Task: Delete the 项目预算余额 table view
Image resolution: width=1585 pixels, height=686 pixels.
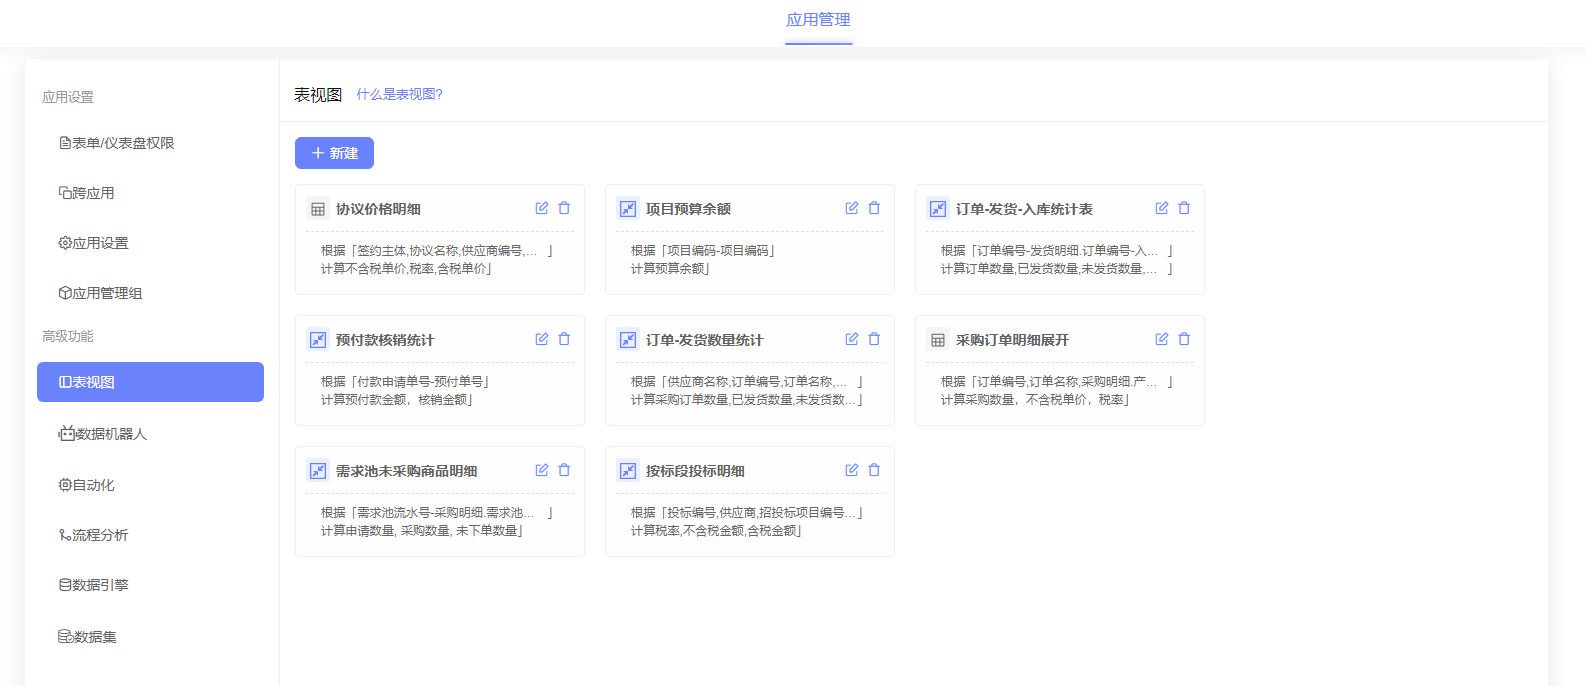Action: pos(874,208)
